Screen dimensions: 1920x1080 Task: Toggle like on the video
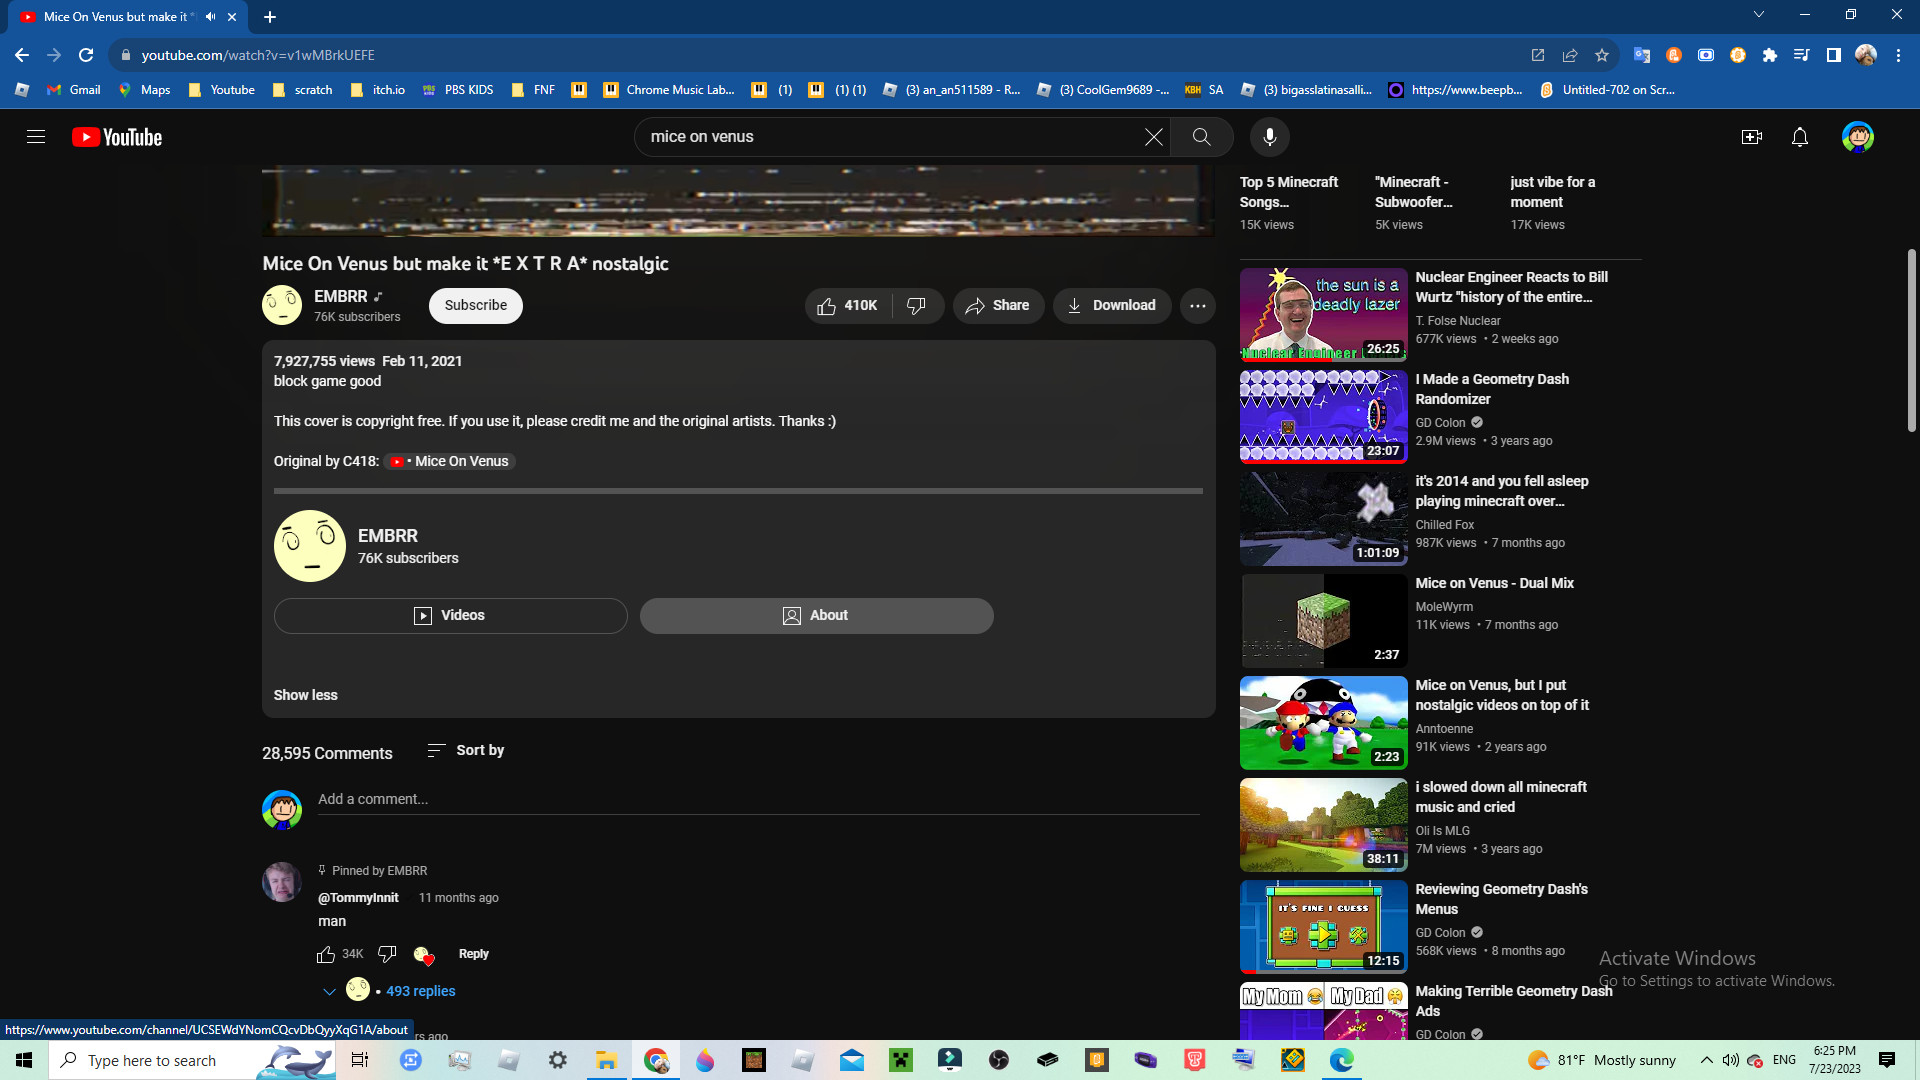(845, 306)
